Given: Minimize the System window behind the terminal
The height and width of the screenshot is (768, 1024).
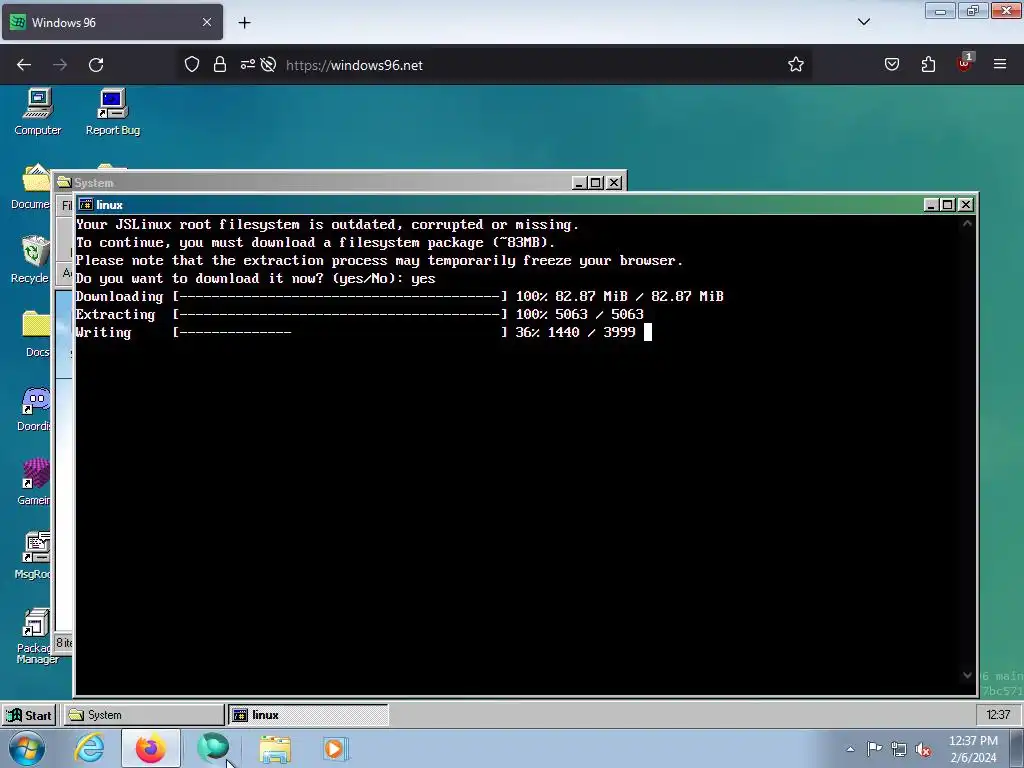Looking at the screenshot, I should [x=579, y=183].
